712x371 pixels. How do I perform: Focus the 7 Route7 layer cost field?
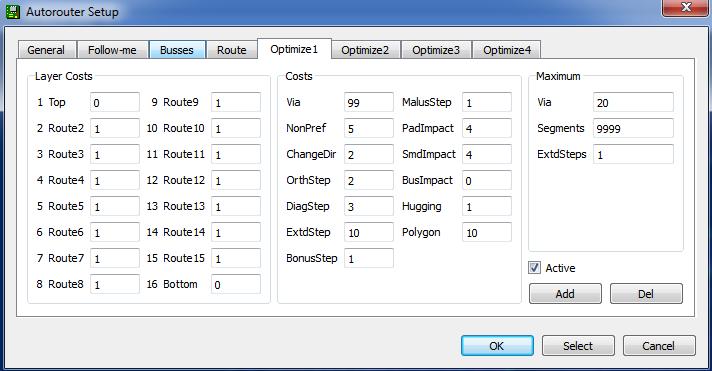coord(115,258)
